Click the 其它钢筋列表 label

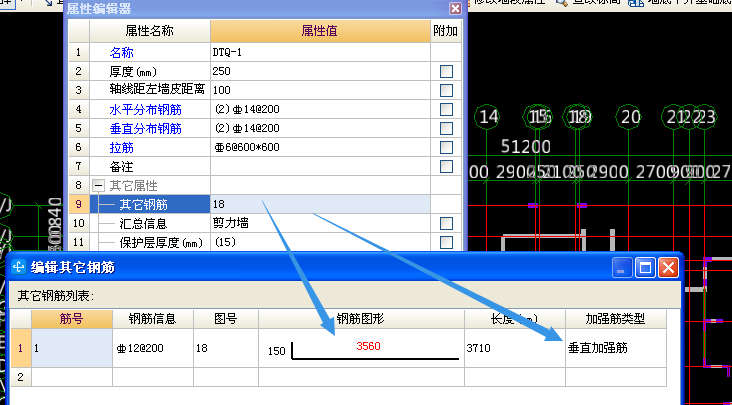pos(56,296)
